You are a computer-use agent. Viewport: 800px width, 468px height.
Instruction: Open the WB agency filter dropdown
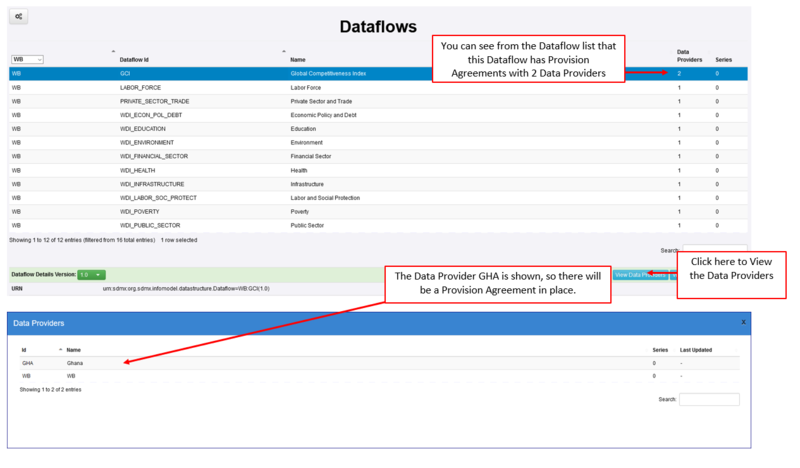click(27, 60)
